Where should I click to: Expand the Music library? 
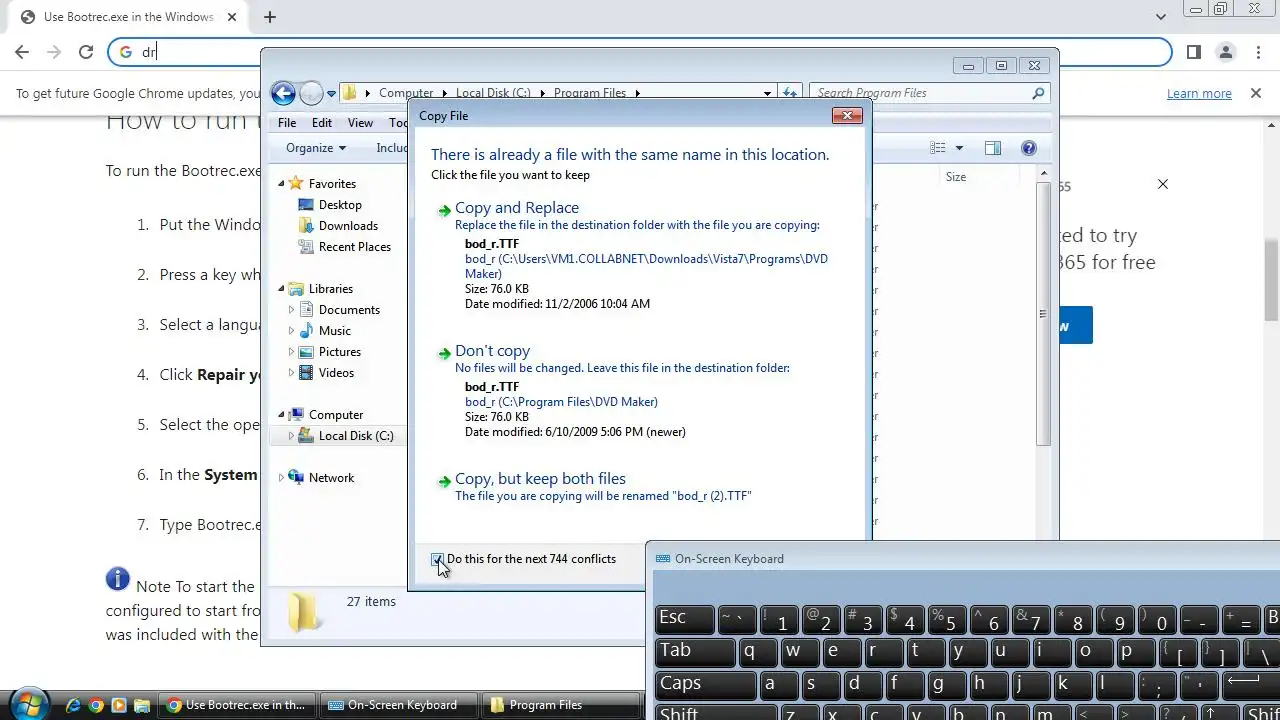[291, 331]
